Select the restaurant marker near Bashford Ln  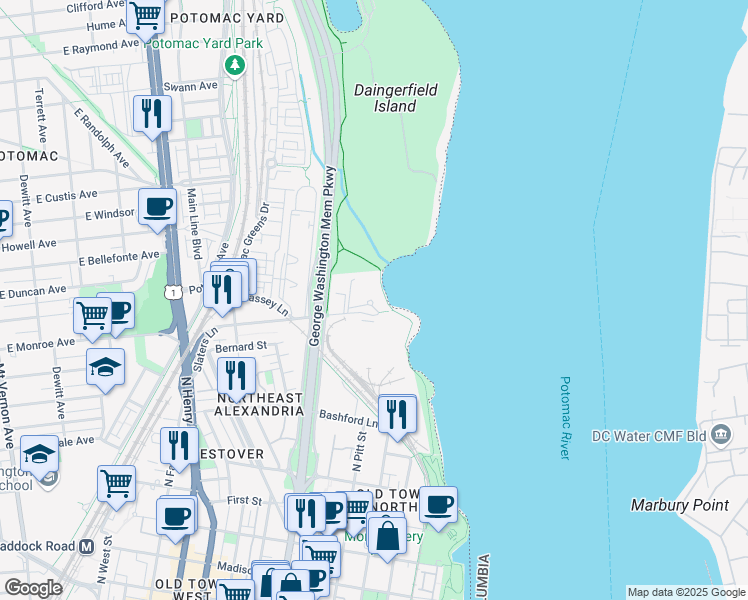(x=397, y=417)
